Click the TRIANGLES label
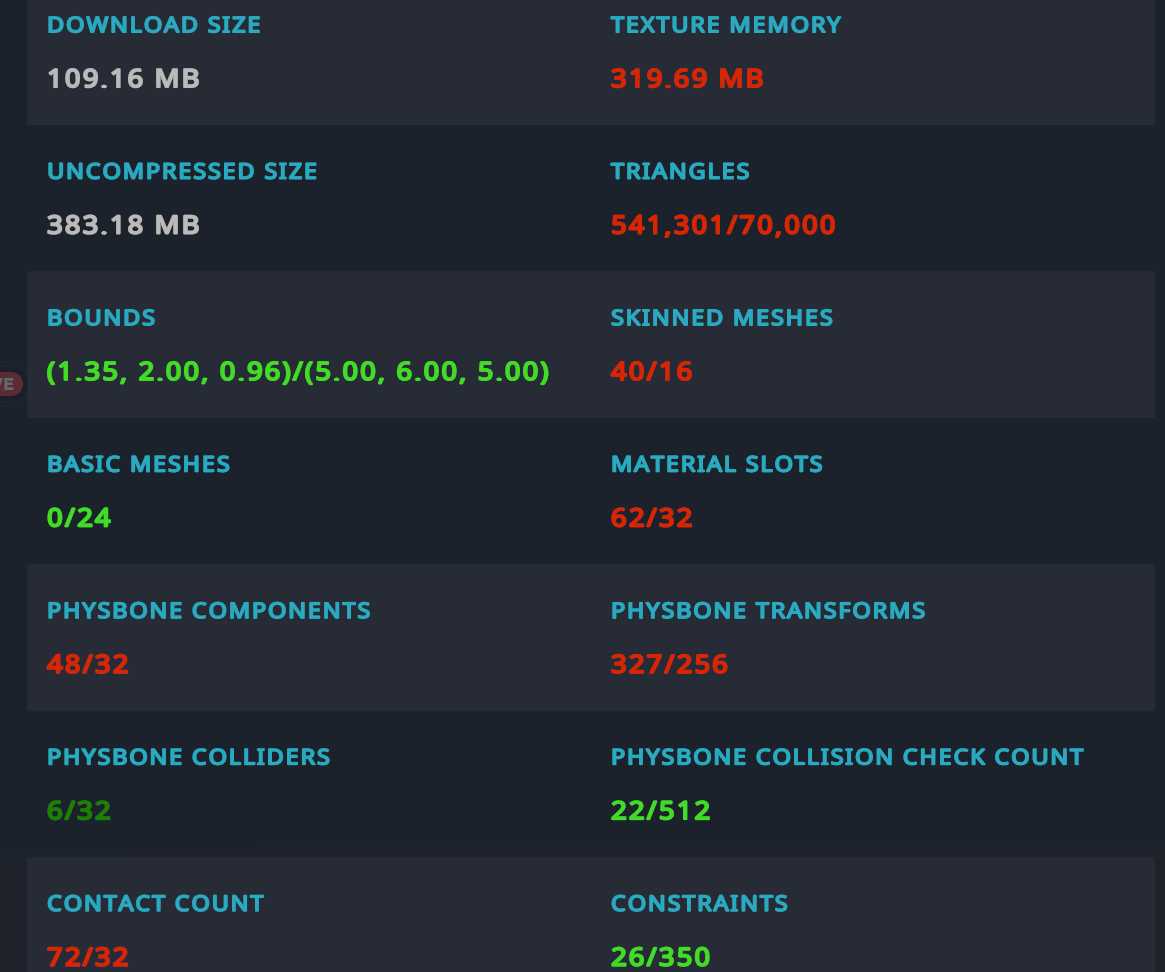Image resolution: width=1165 pixels, height=972 pixels. point(680,171)
